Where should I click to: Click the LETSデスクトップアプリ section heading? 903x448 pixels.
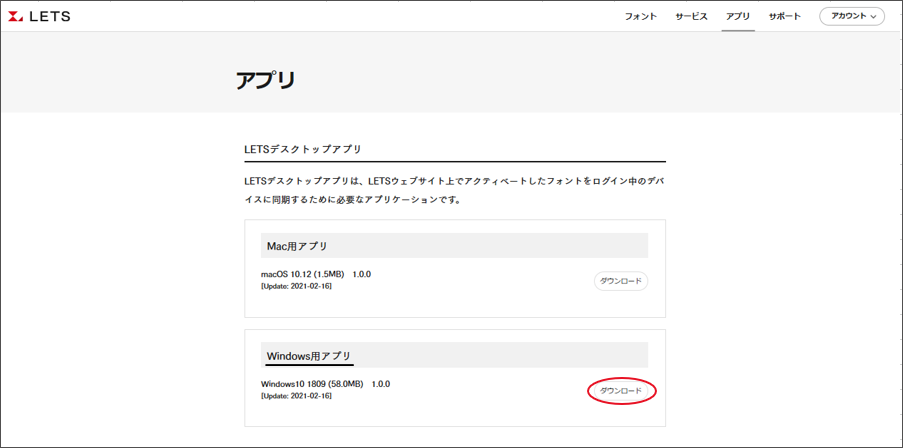pos(302,149)
